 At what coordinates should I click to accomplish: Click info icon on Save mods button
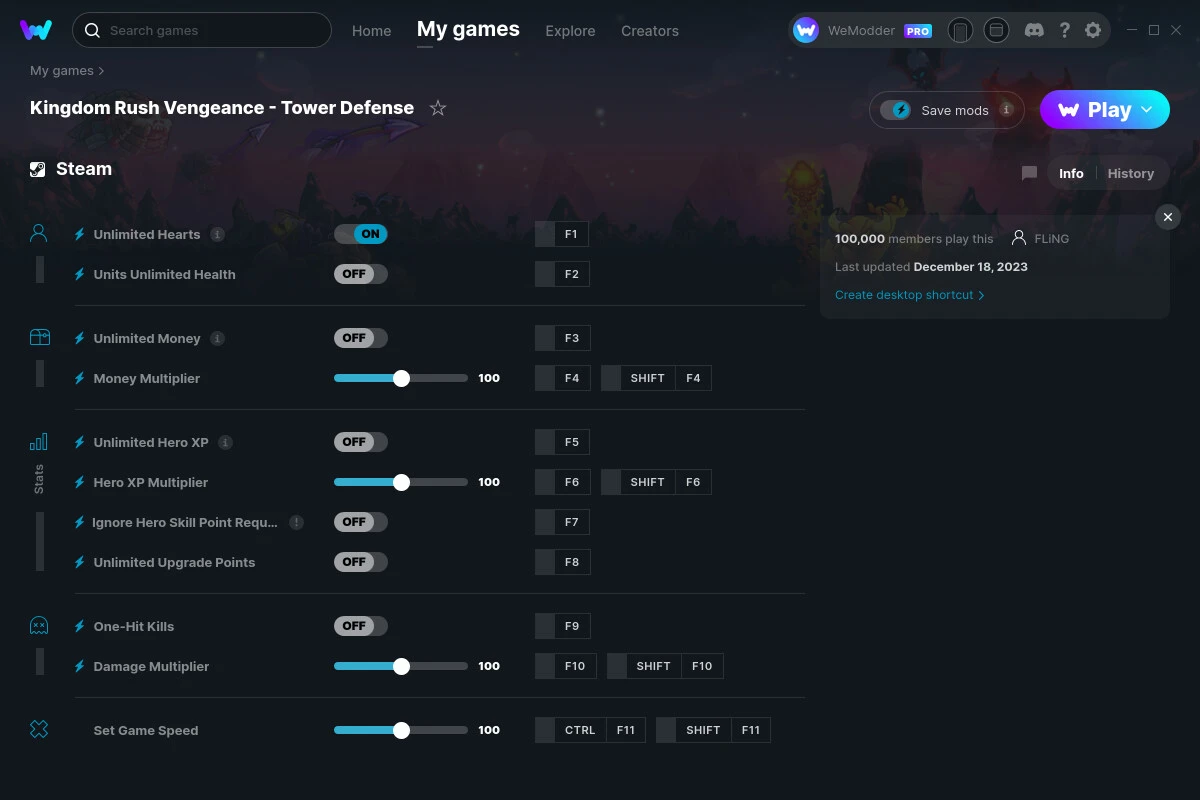tap(1006, 110)
